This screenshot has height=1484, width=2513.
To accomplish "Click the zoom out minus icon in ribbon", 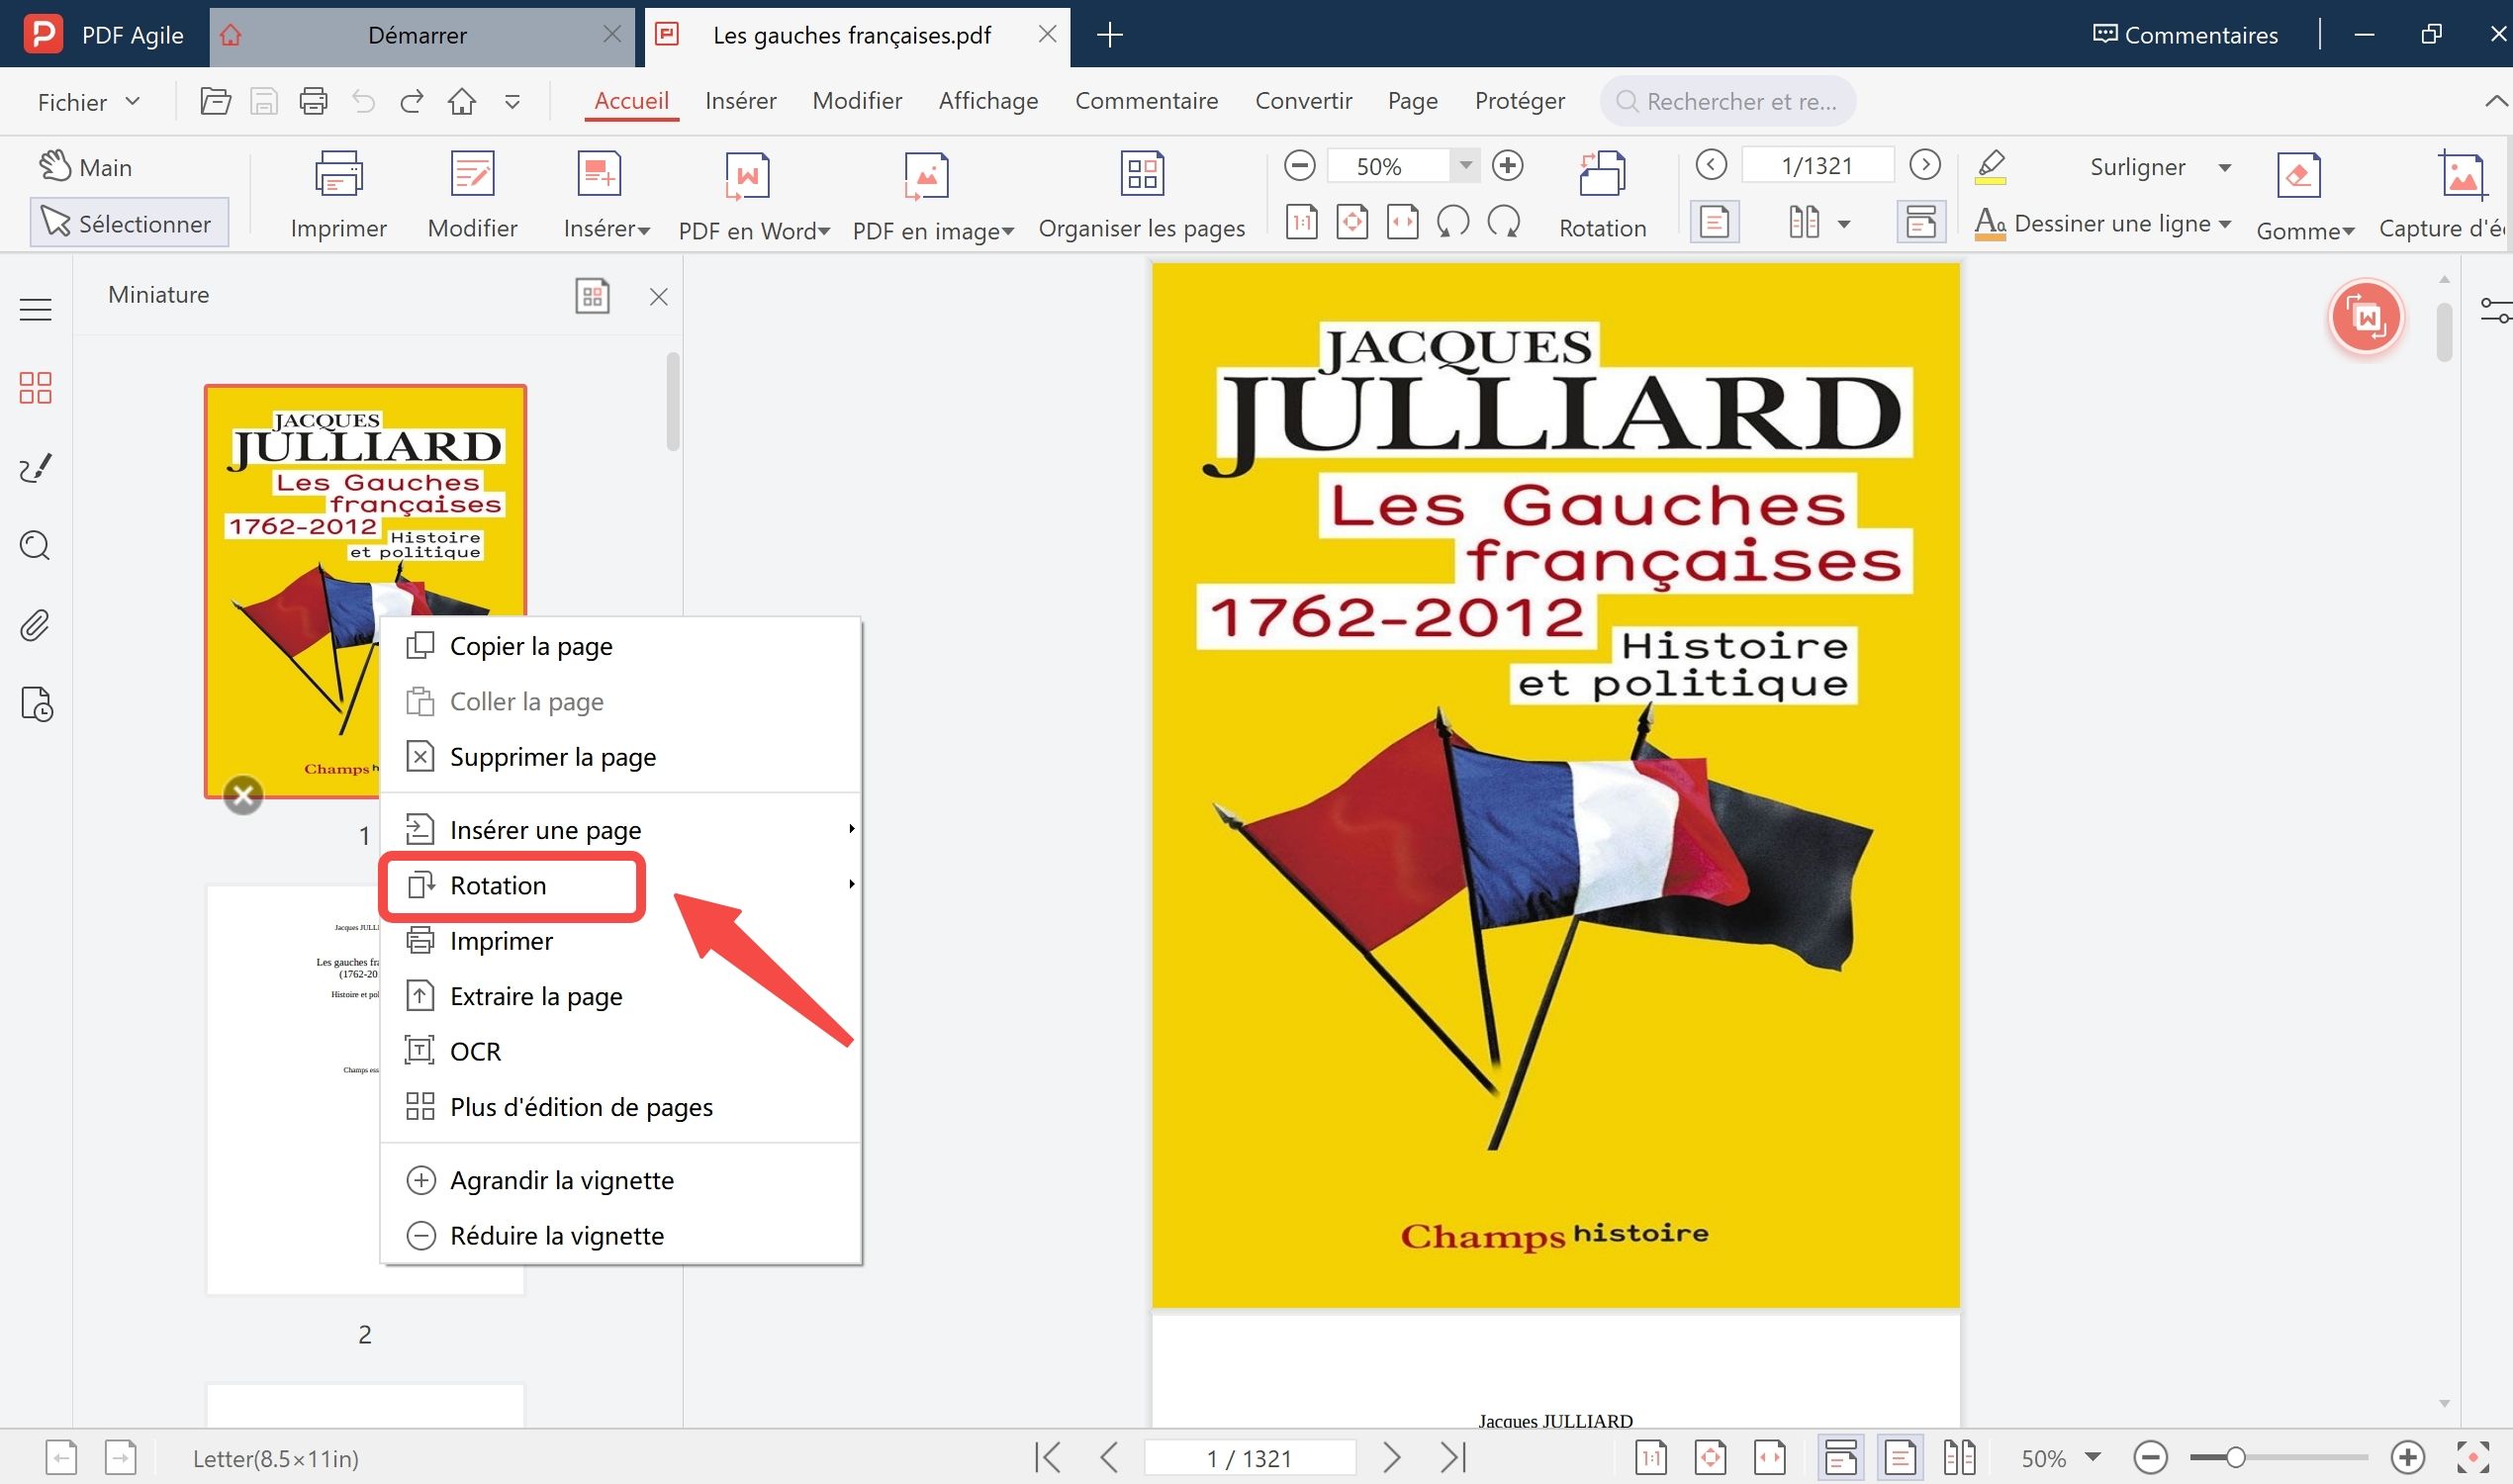I will tap(1299, 165).
